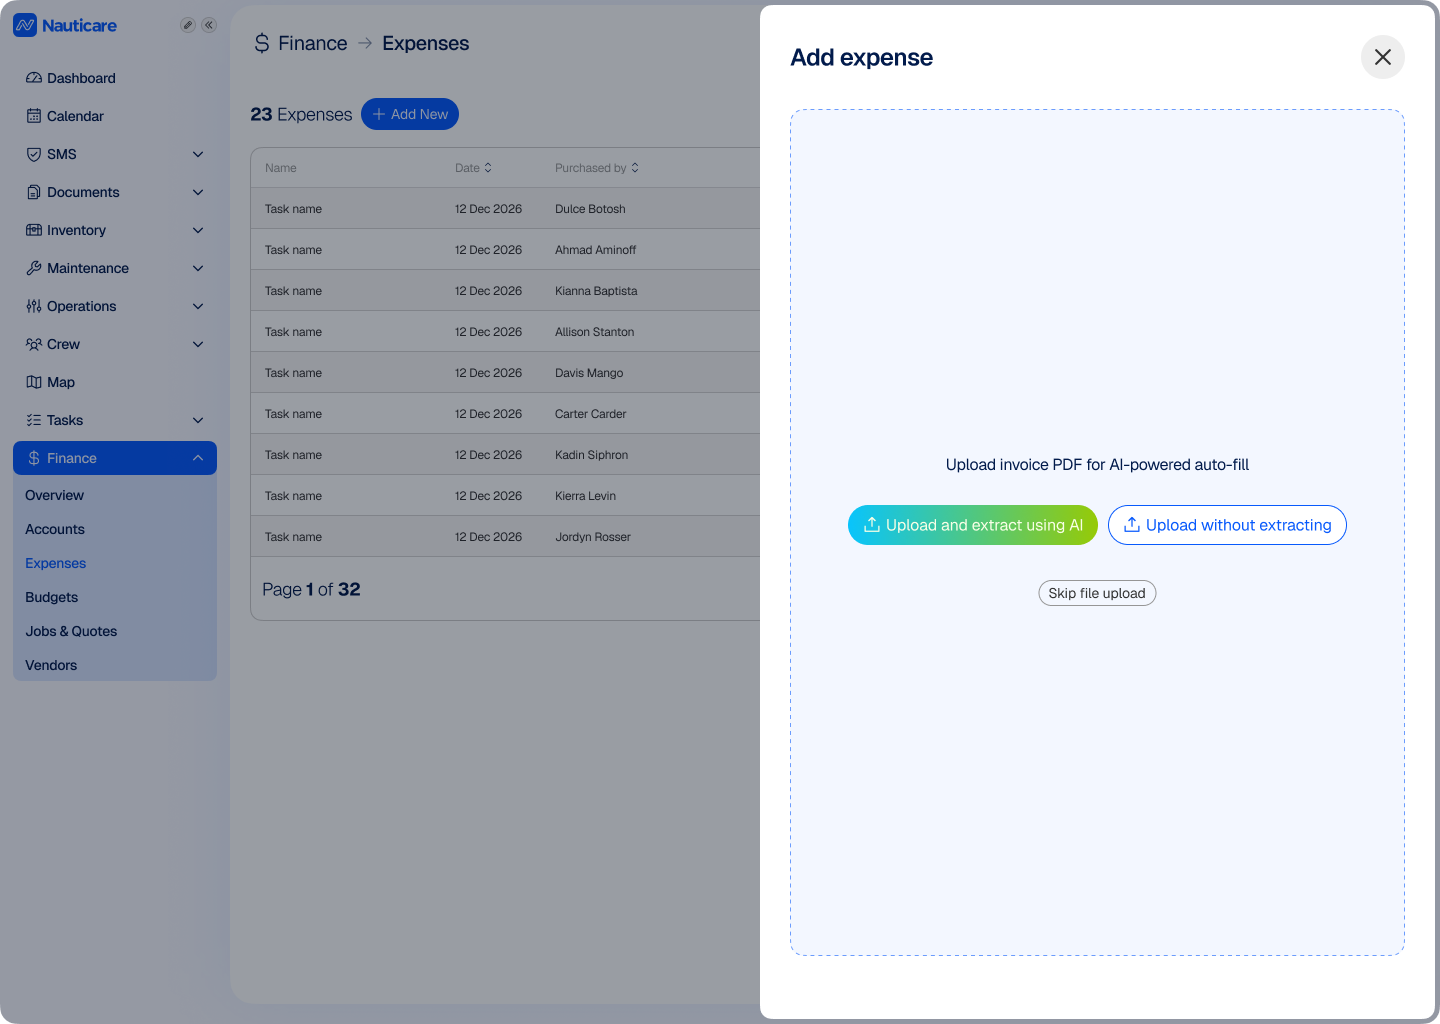The height and width of the screenshot is (1024, 1440).
Task: Collapse the Finance section chevron
Action: click(x=198, y=458)
